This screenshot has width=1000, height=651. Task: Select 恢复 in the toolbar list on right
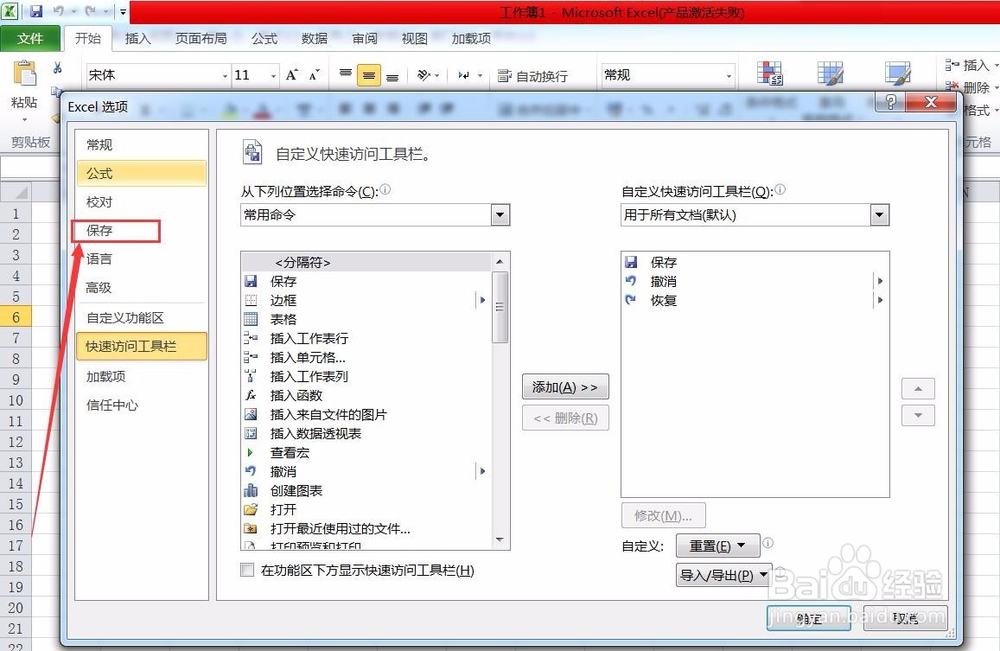(754, 300)
